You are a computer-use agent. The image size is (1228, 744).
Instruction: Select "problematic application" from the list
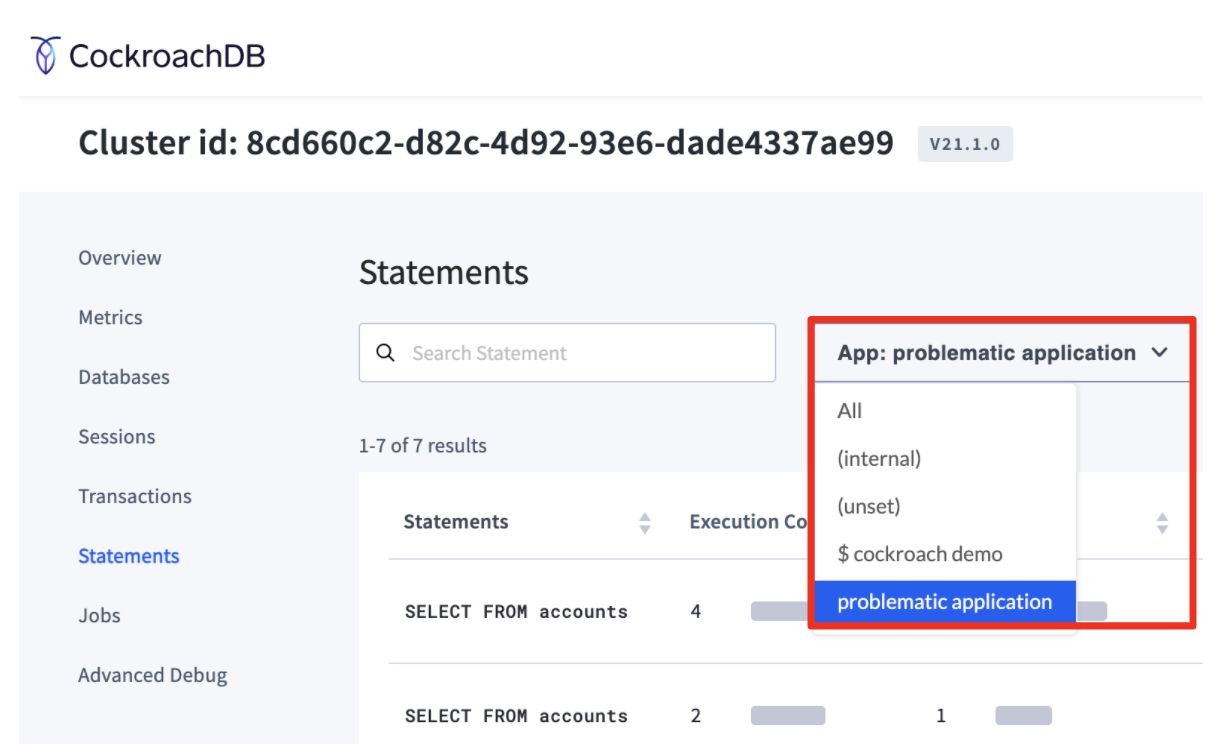945,601
